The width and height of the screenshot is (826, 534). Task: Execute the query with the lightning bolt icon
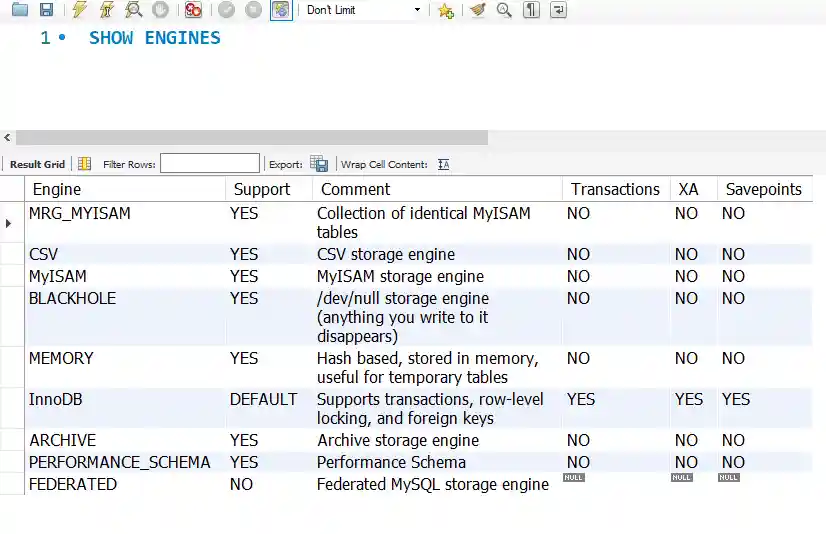click(80, 9)
